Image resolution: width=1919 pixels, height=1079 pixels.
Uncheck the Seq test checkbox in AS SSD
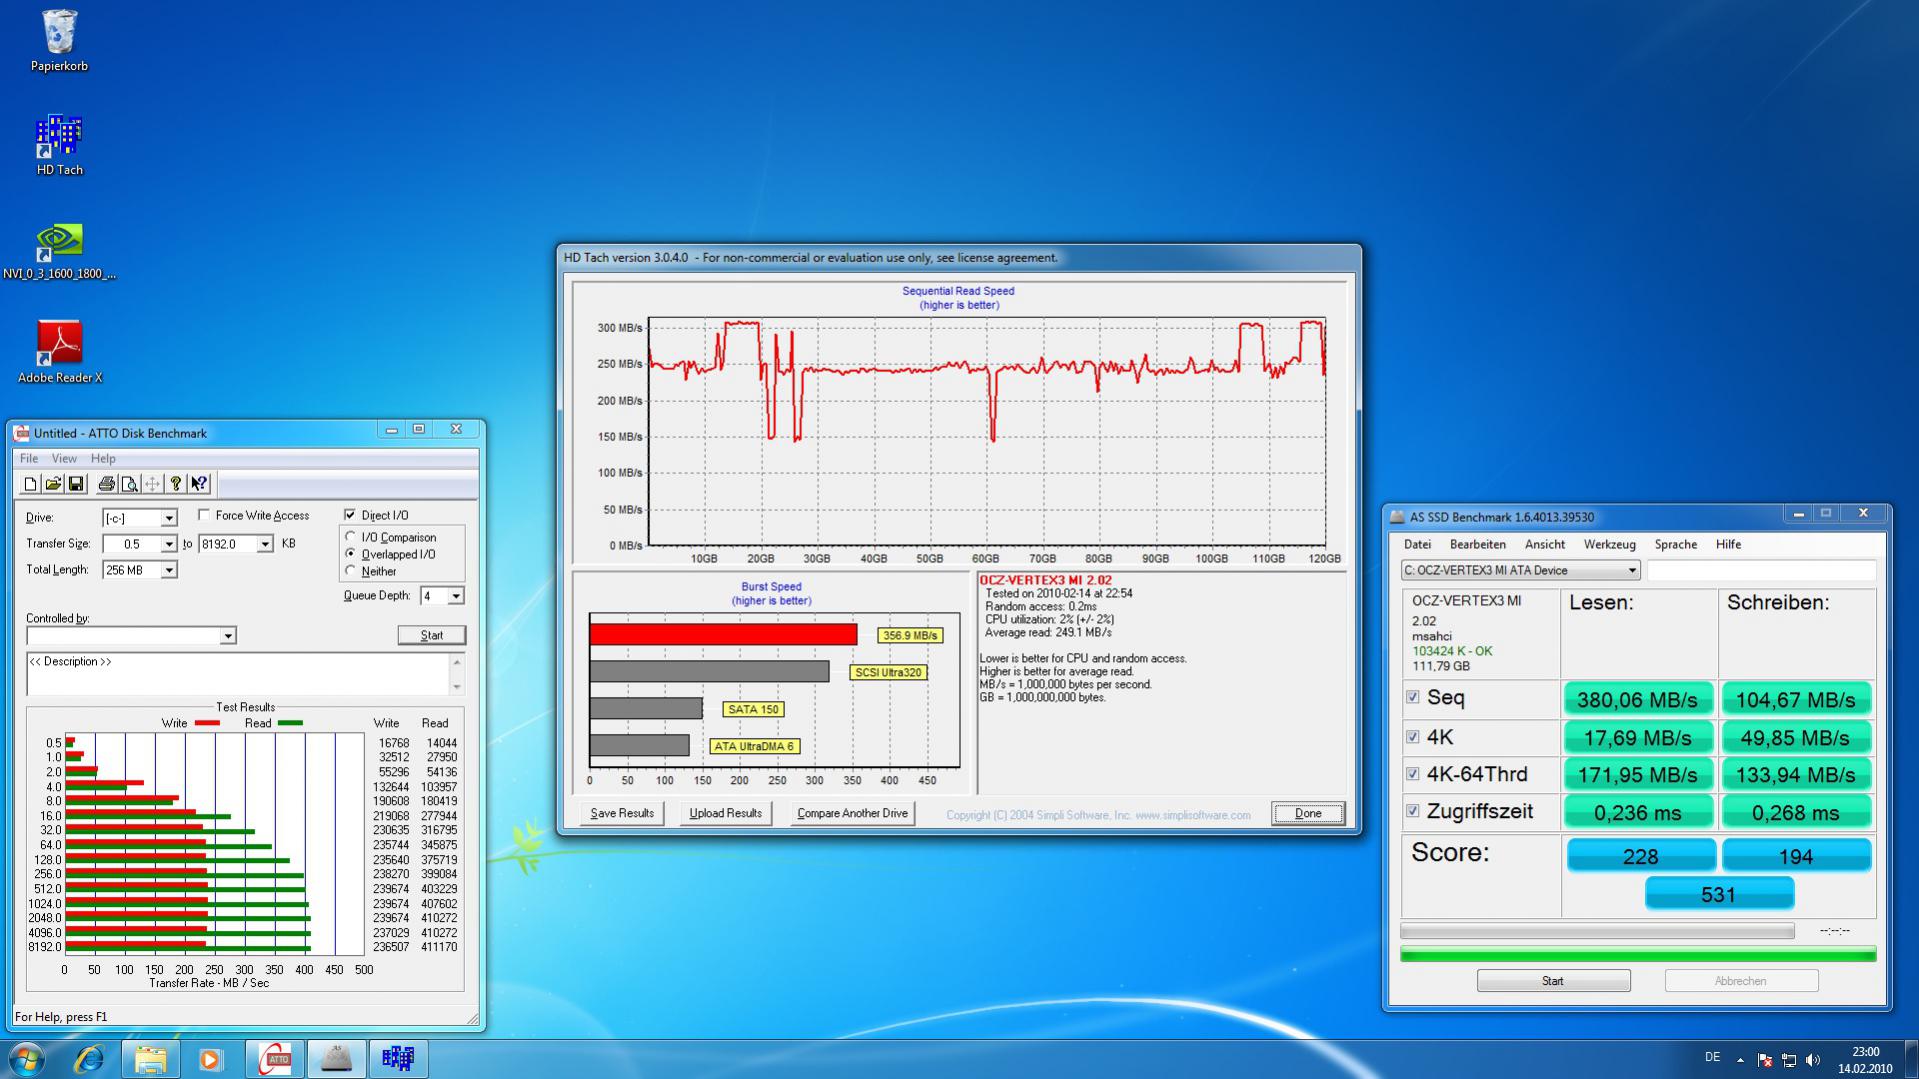(1413, 697)
